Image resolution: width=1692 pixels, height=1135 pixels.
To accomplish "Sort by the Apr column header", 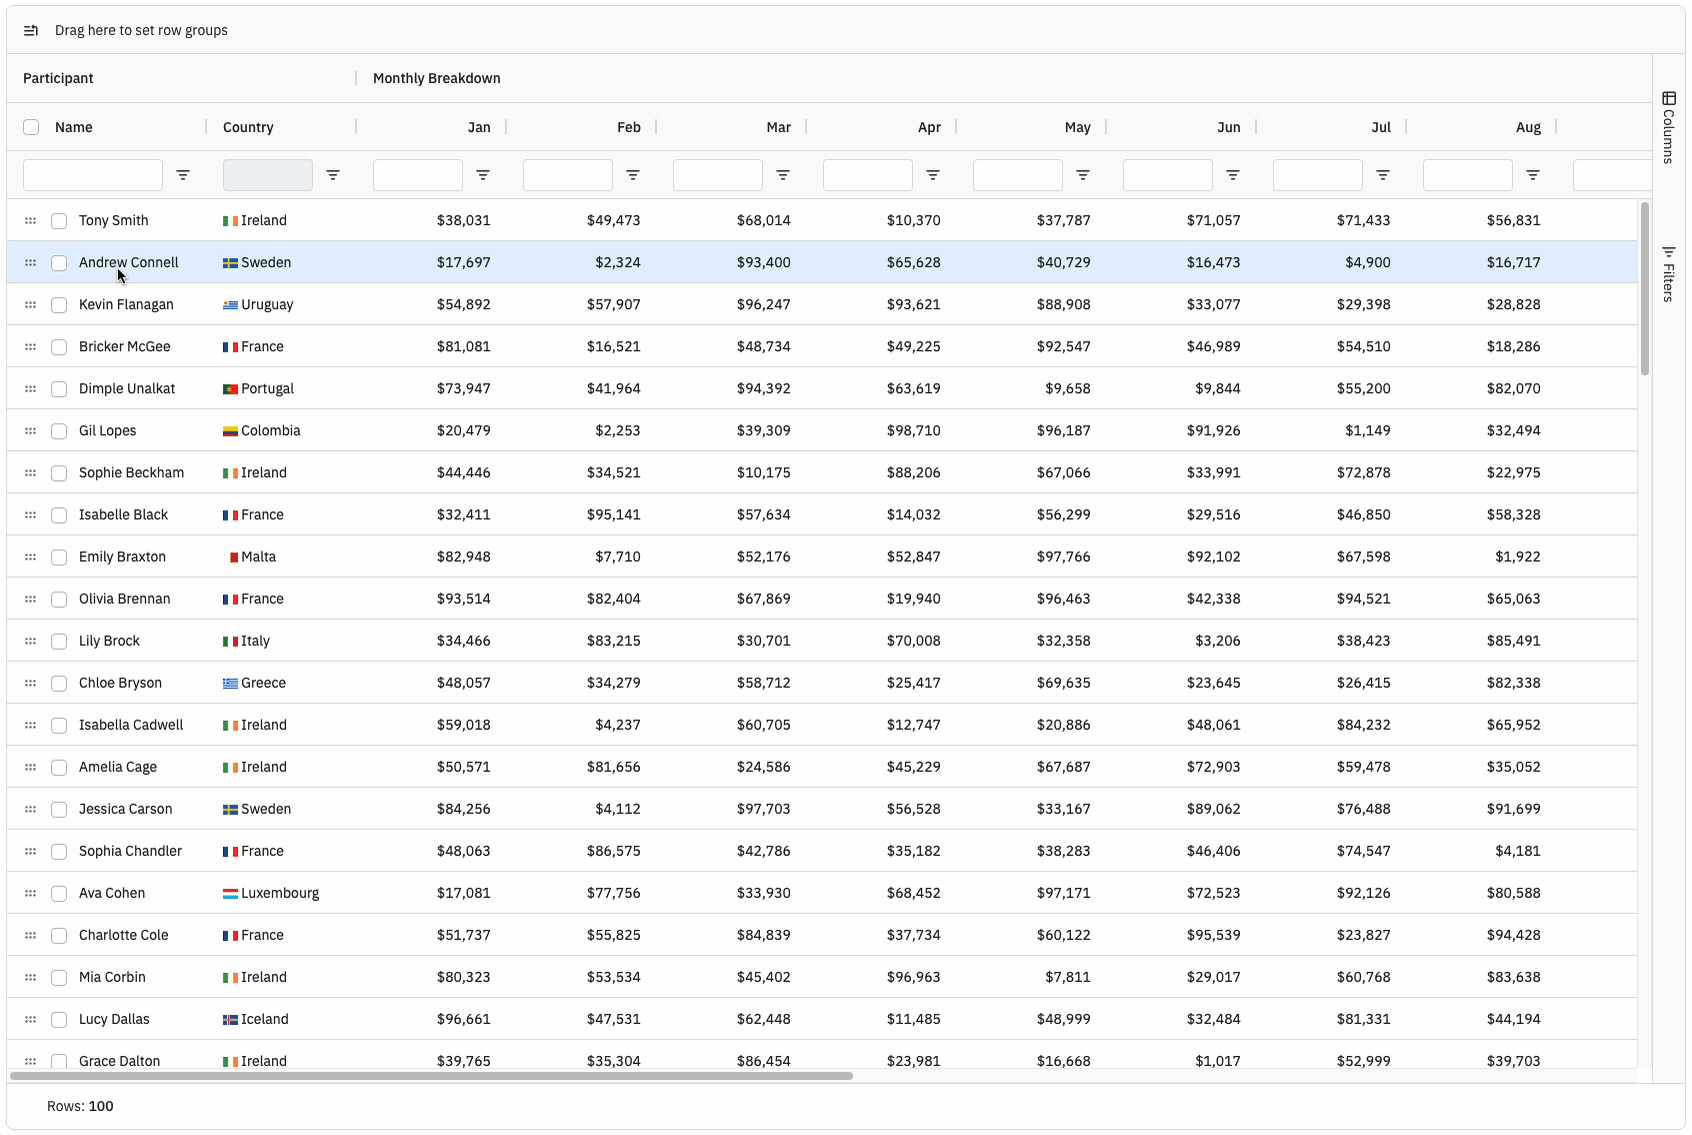I will click(929, 127).
